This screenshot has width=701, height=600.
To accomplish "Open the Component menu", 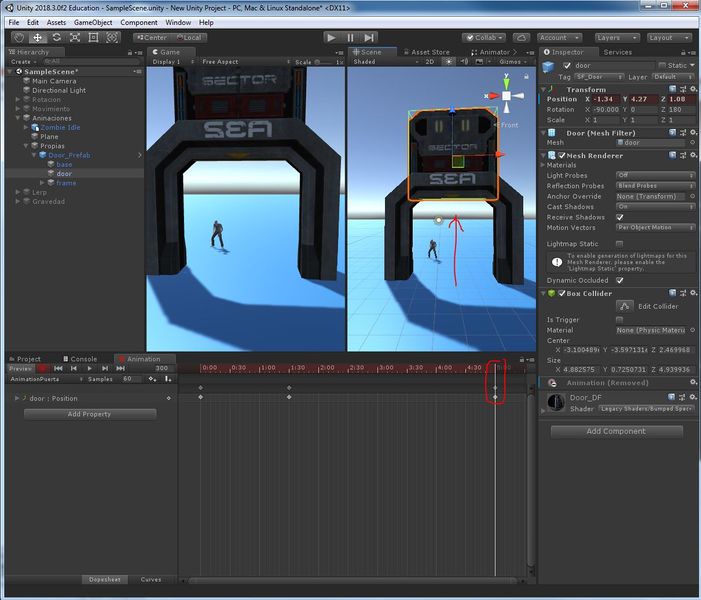I will pos(139,22).
